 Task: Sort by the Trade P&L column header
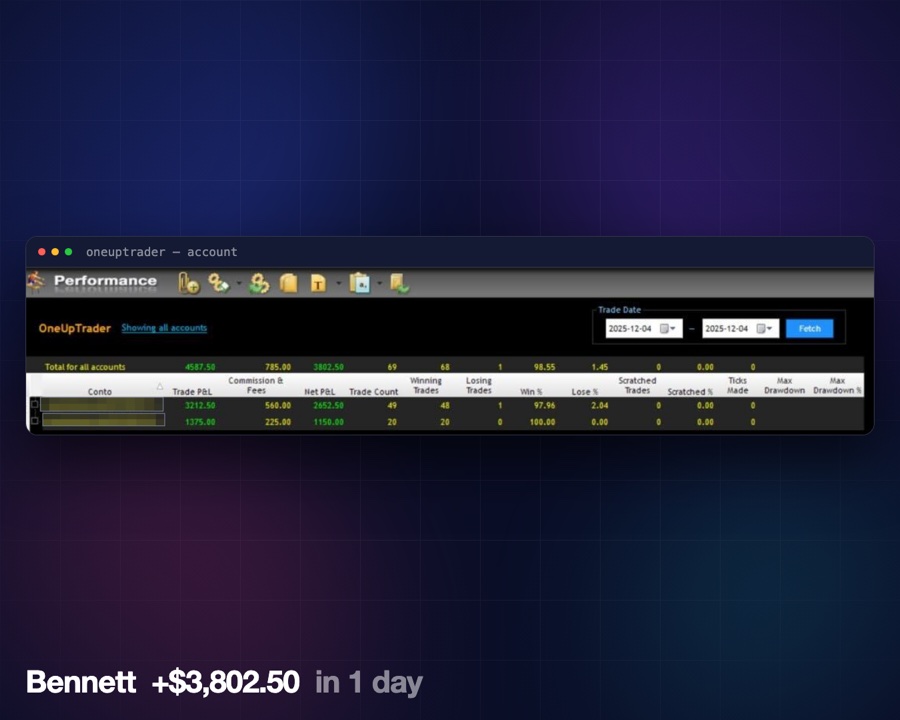pos(192,392)
